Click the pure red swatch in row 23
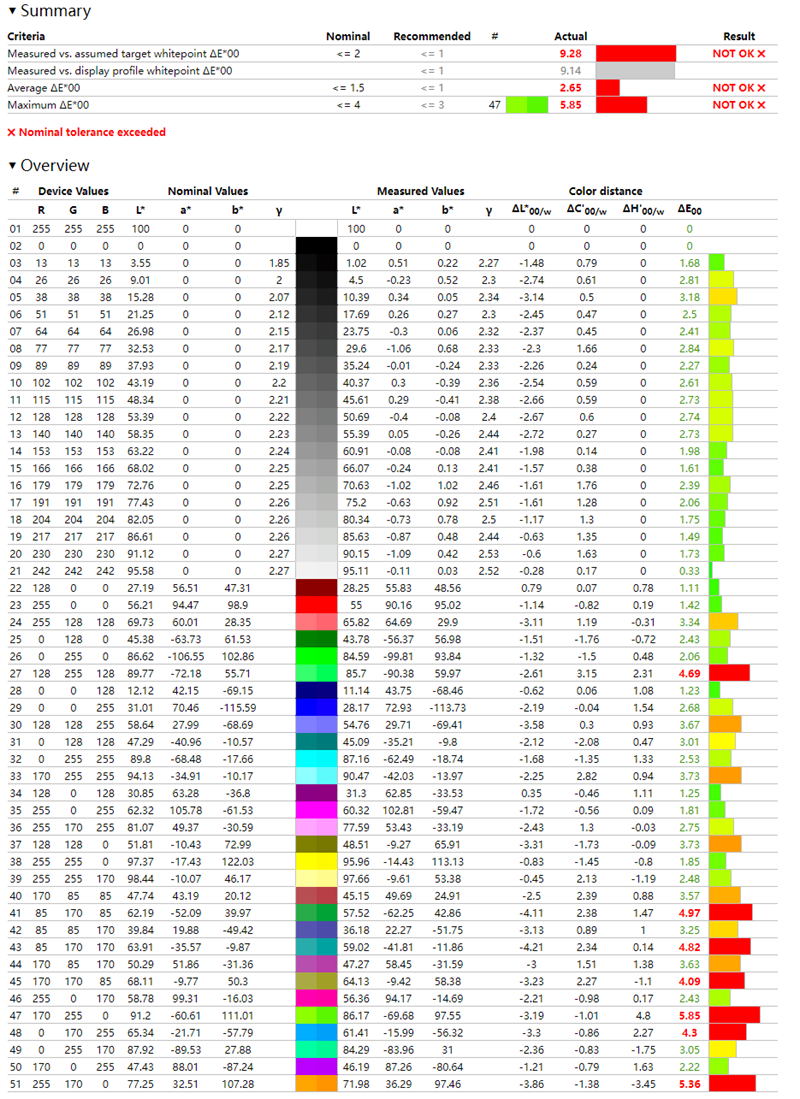 (x=318, y=606)
